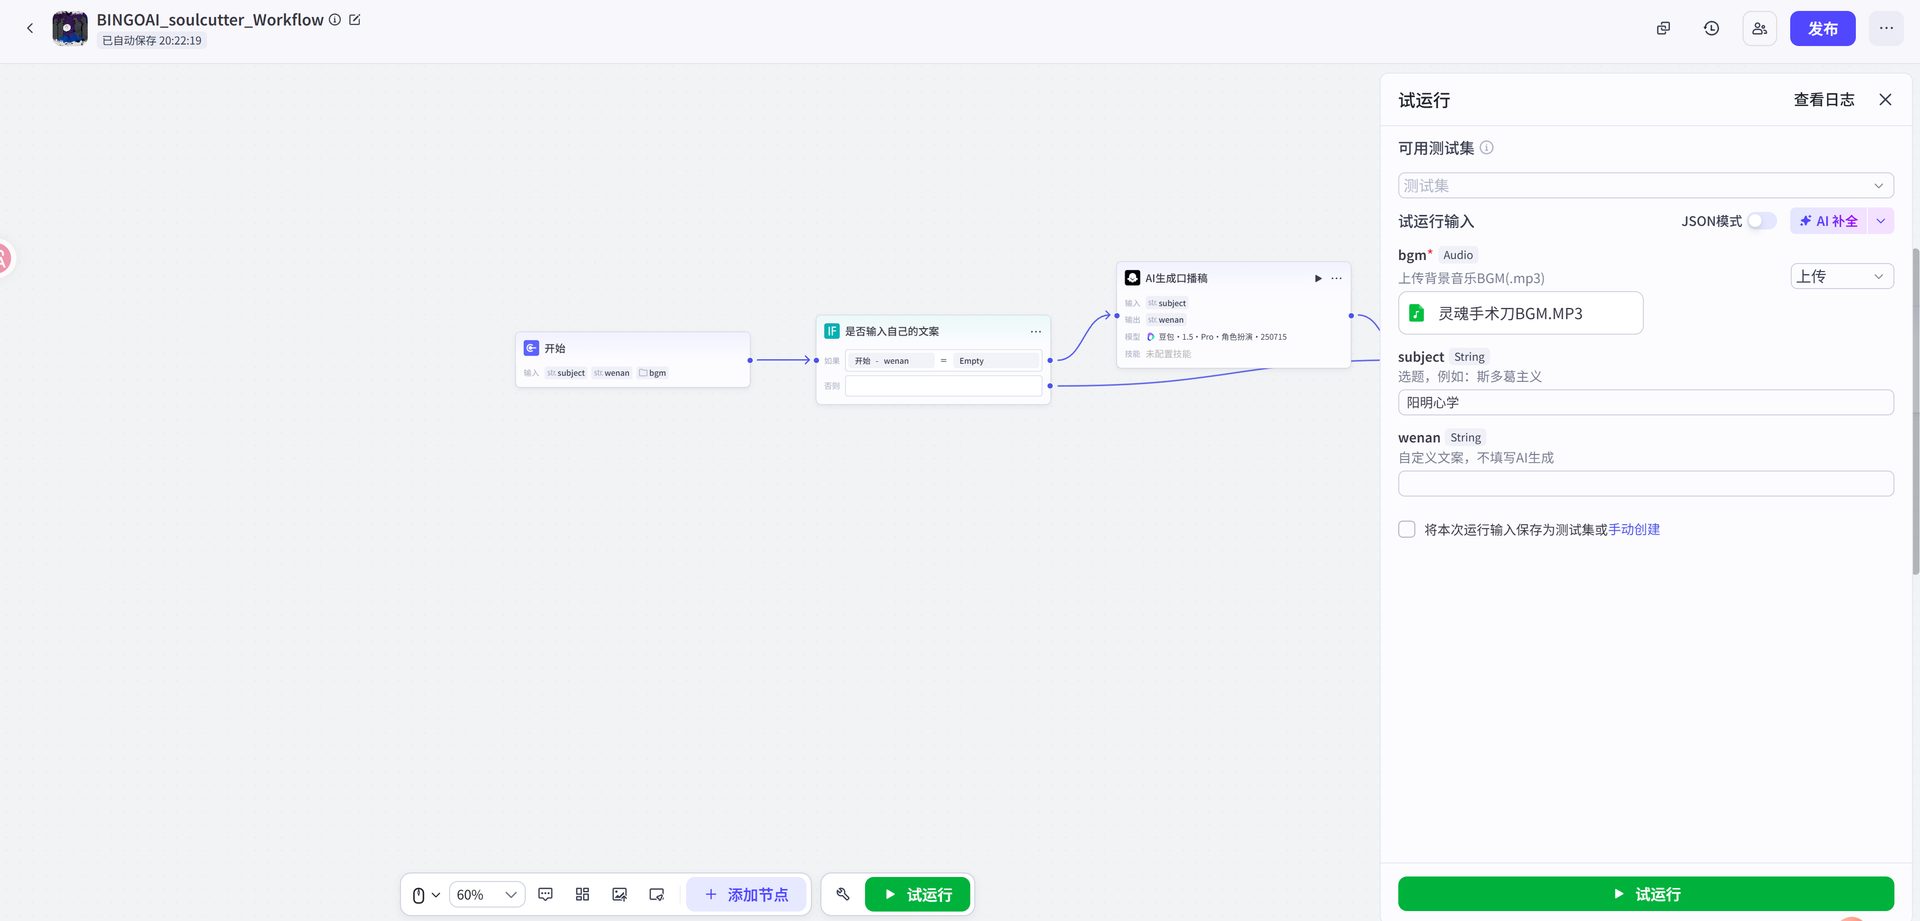This screenshot has width=1920, height=921.
Task: Click auto-arrange layout grid icon
Action: coord(582,894)
